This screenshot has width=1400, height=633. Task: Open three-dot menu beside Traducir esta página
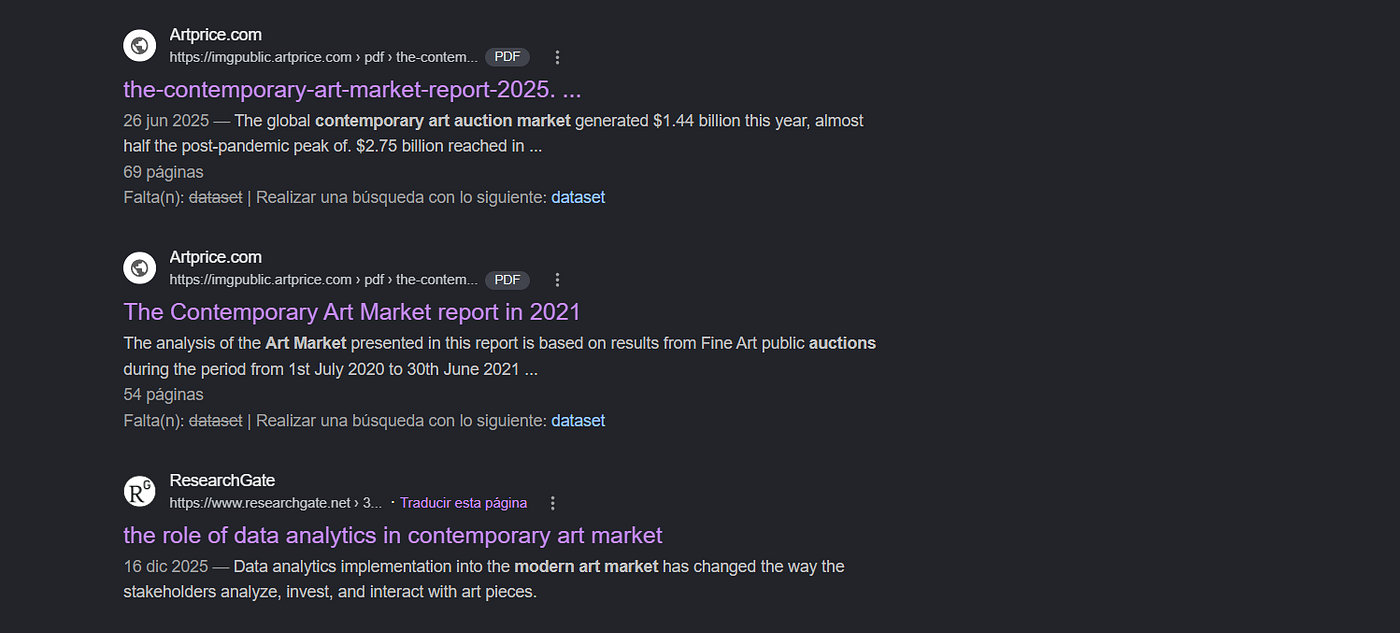tap(552, 503)
